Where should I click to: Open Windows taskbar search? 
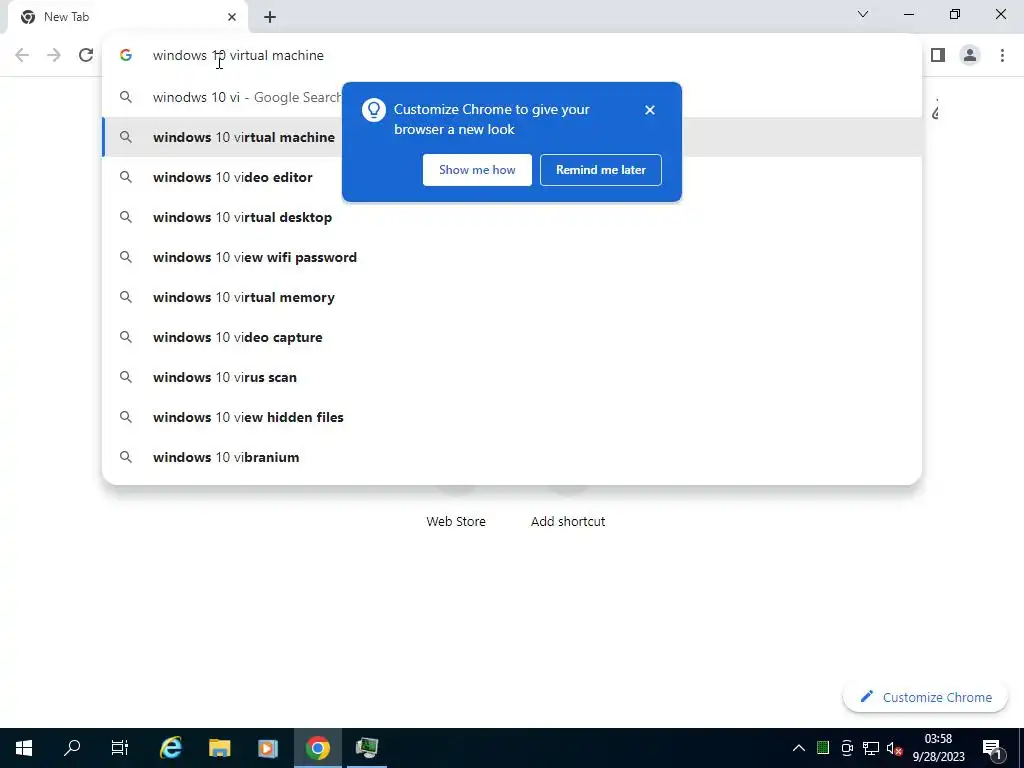coord(72,748)
